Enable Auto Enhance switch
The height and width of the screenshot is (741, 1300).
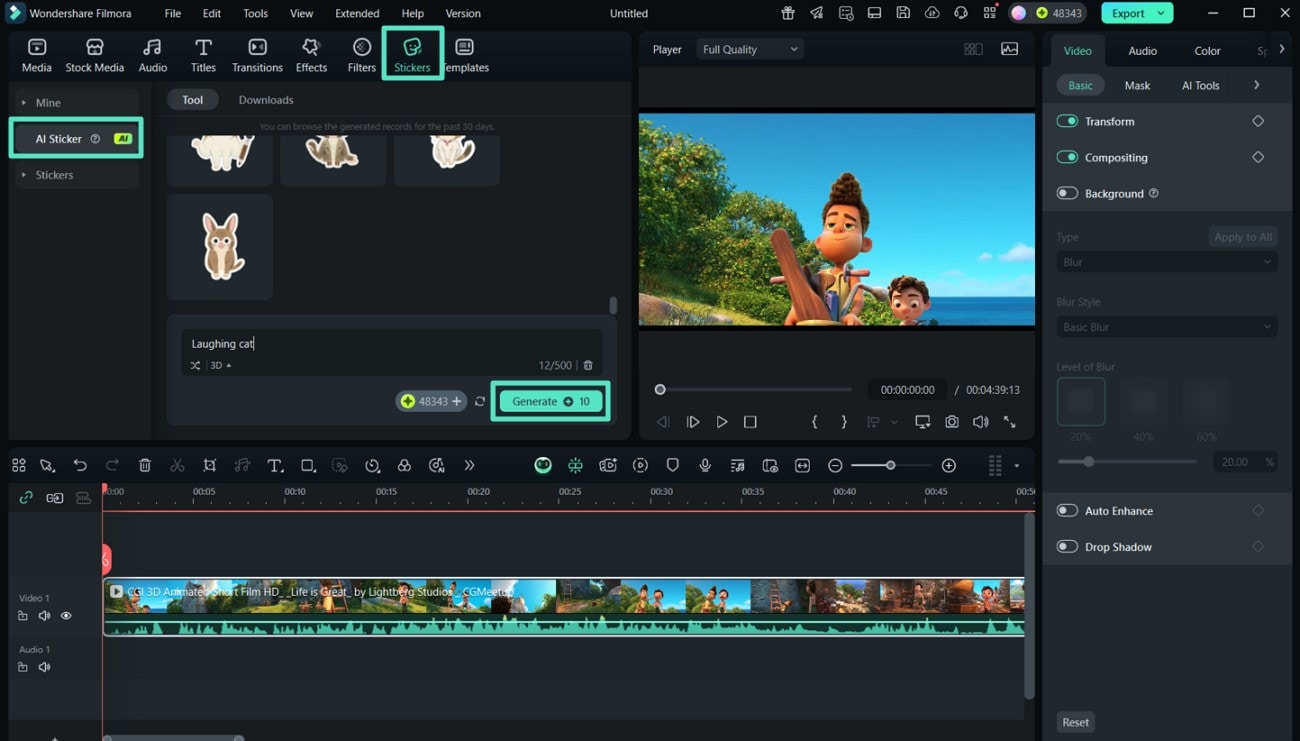[x=1067, y=510]
